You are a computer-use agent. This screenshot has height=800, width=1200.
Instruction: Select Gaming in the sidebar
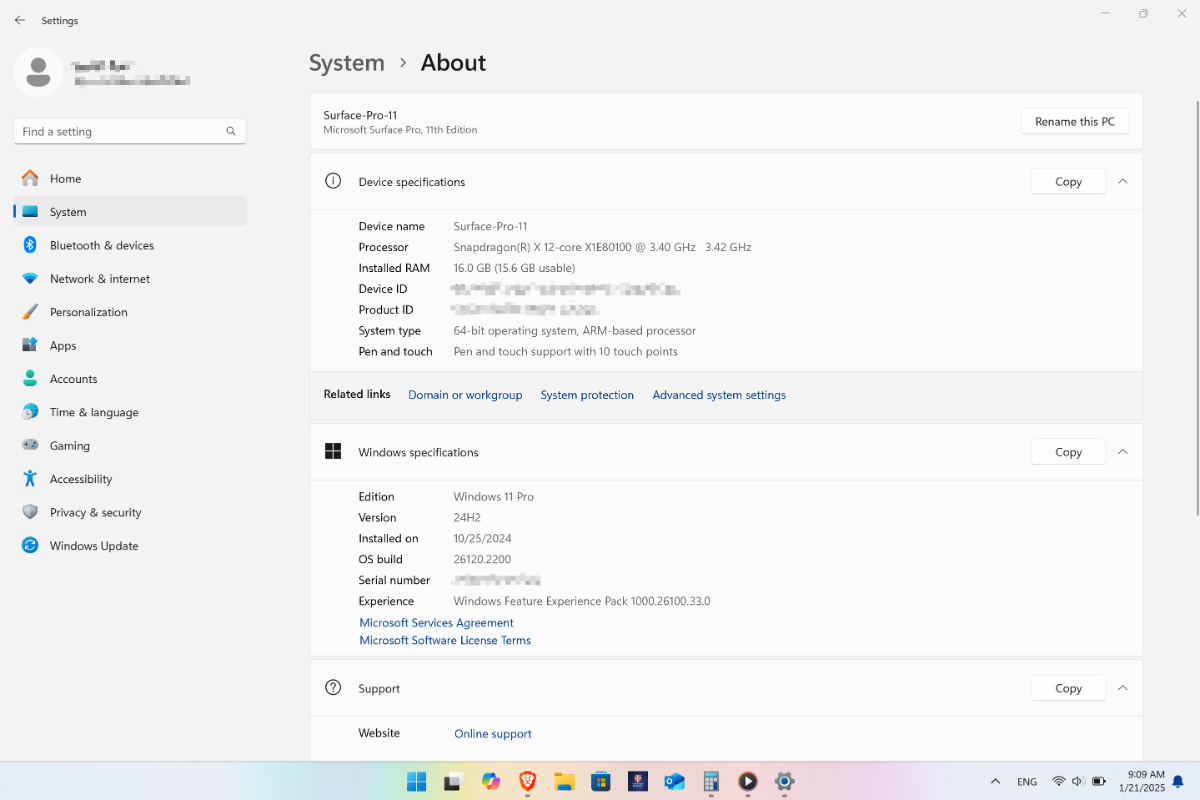click(x=69, y=446)
